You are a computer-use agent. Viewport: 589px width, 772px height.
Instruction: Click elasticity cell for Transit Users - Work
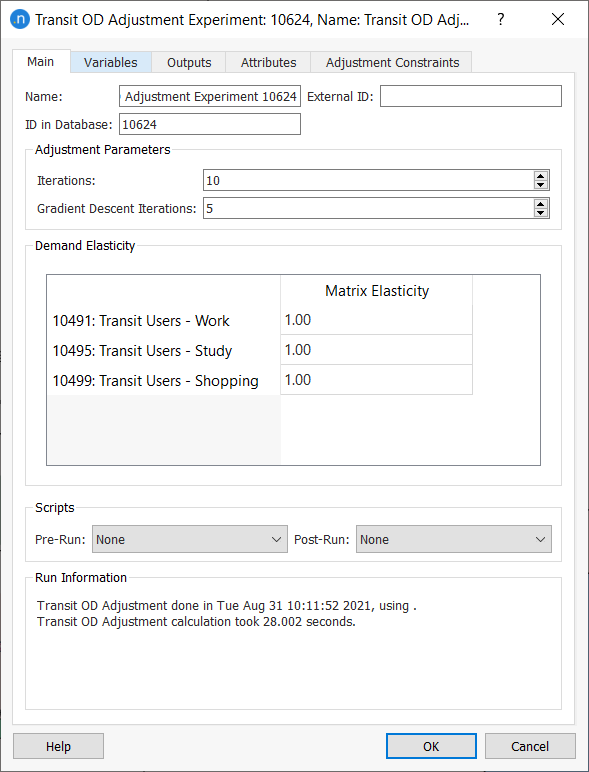(x=377, y=320)
